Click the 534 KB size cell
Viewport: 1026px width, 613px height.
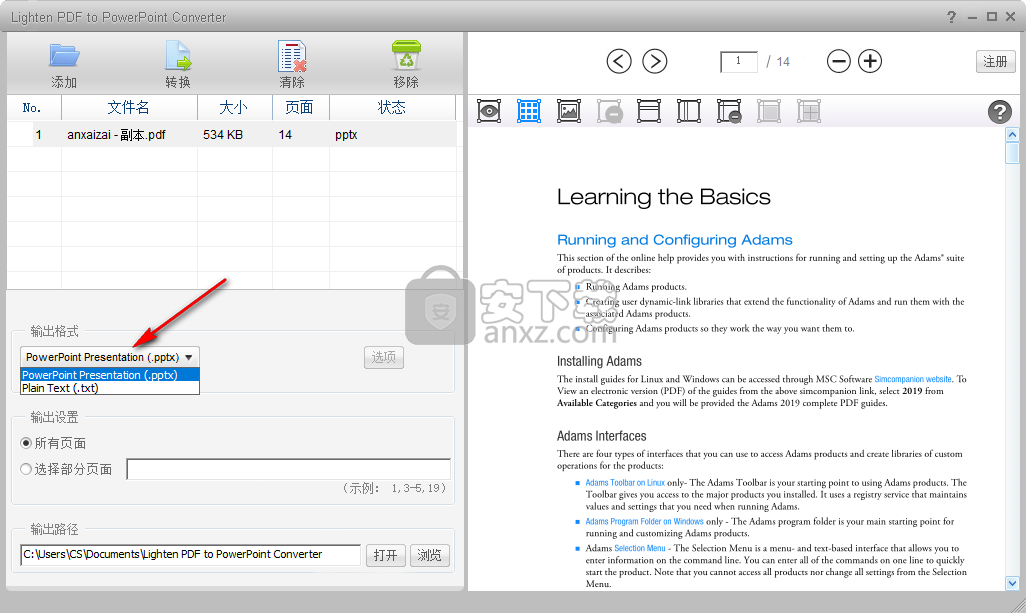click(223, 135)
